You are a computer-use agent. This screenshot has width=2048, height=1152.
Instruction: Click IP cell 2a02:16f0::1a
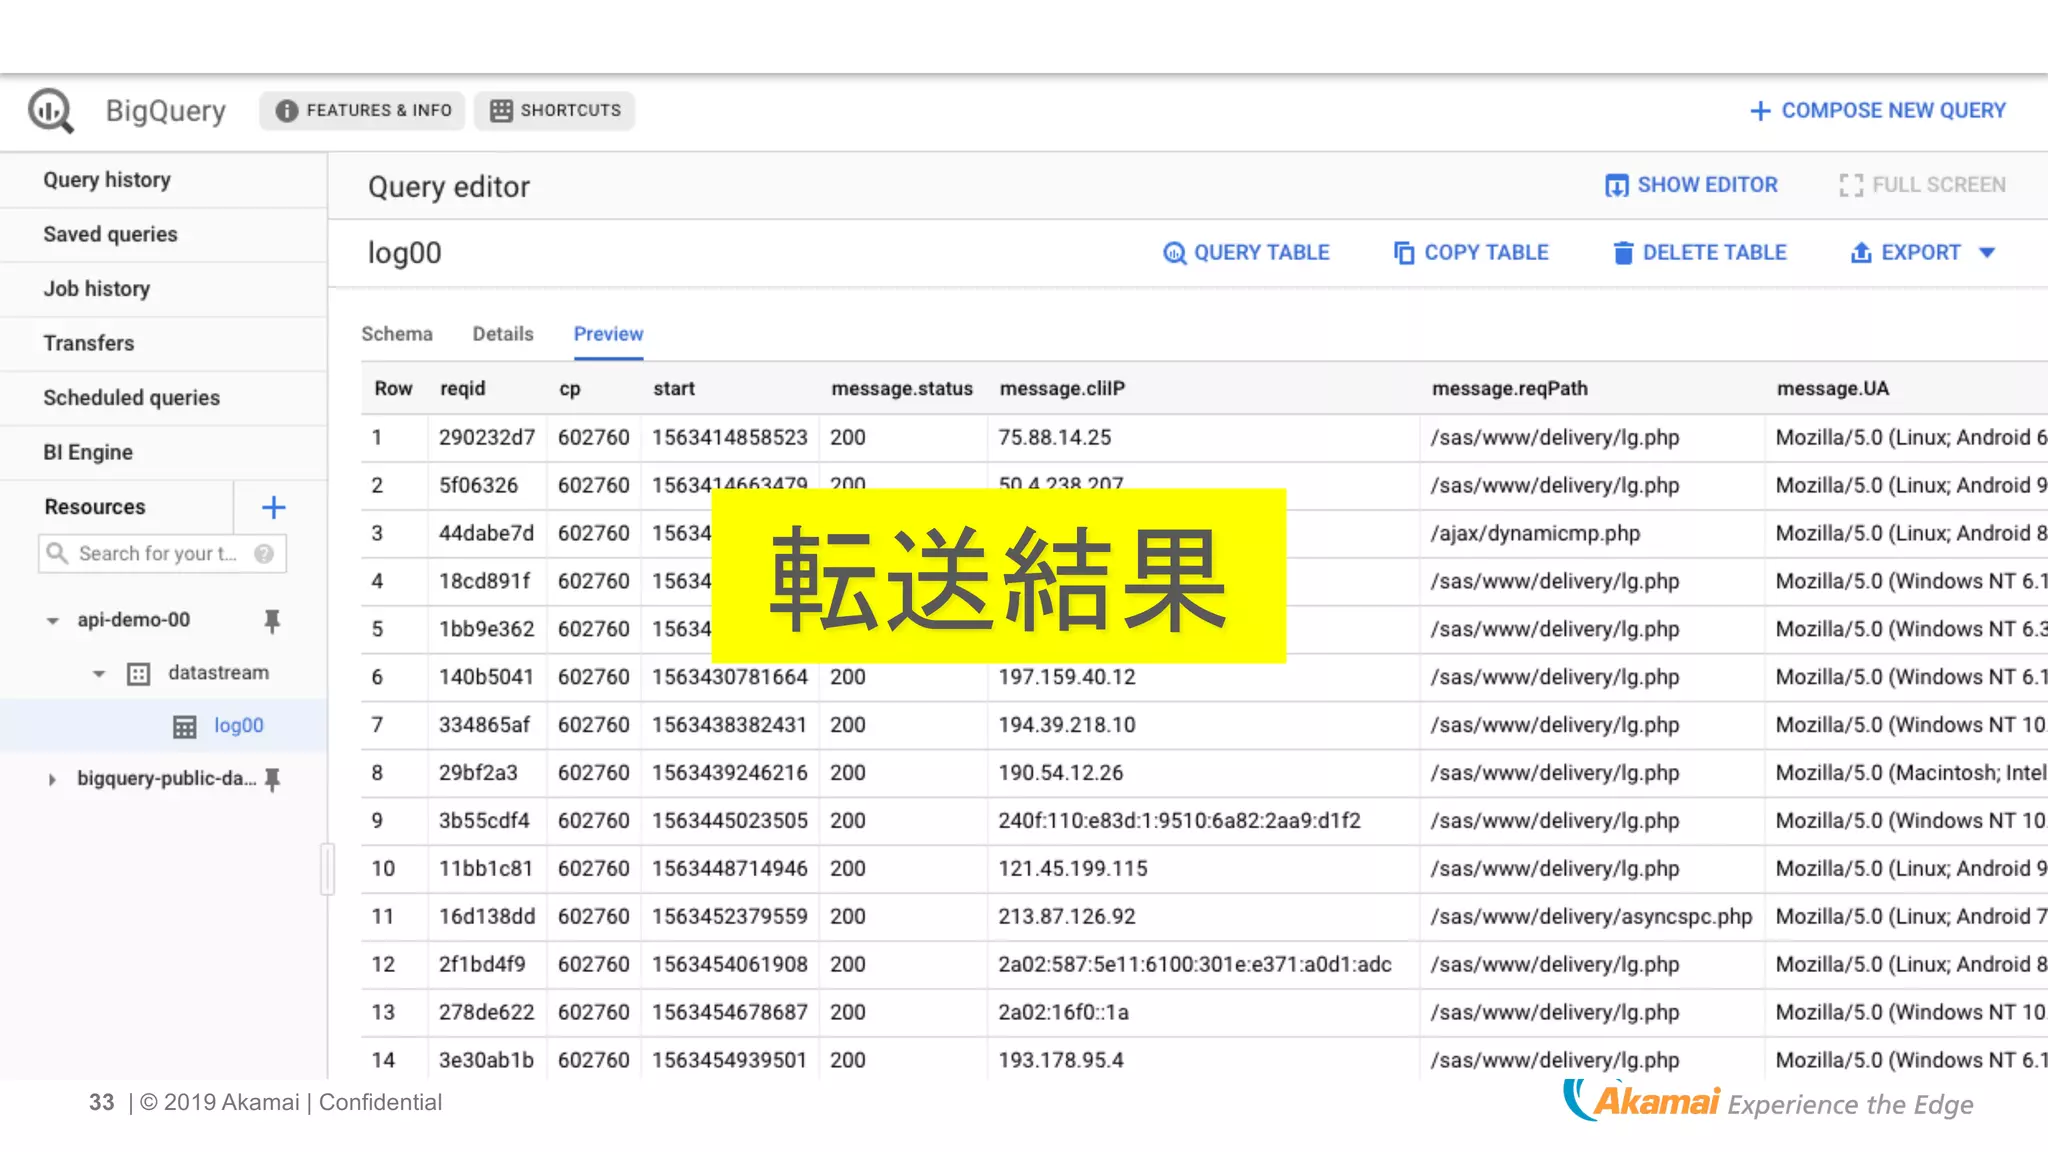1064,1013
